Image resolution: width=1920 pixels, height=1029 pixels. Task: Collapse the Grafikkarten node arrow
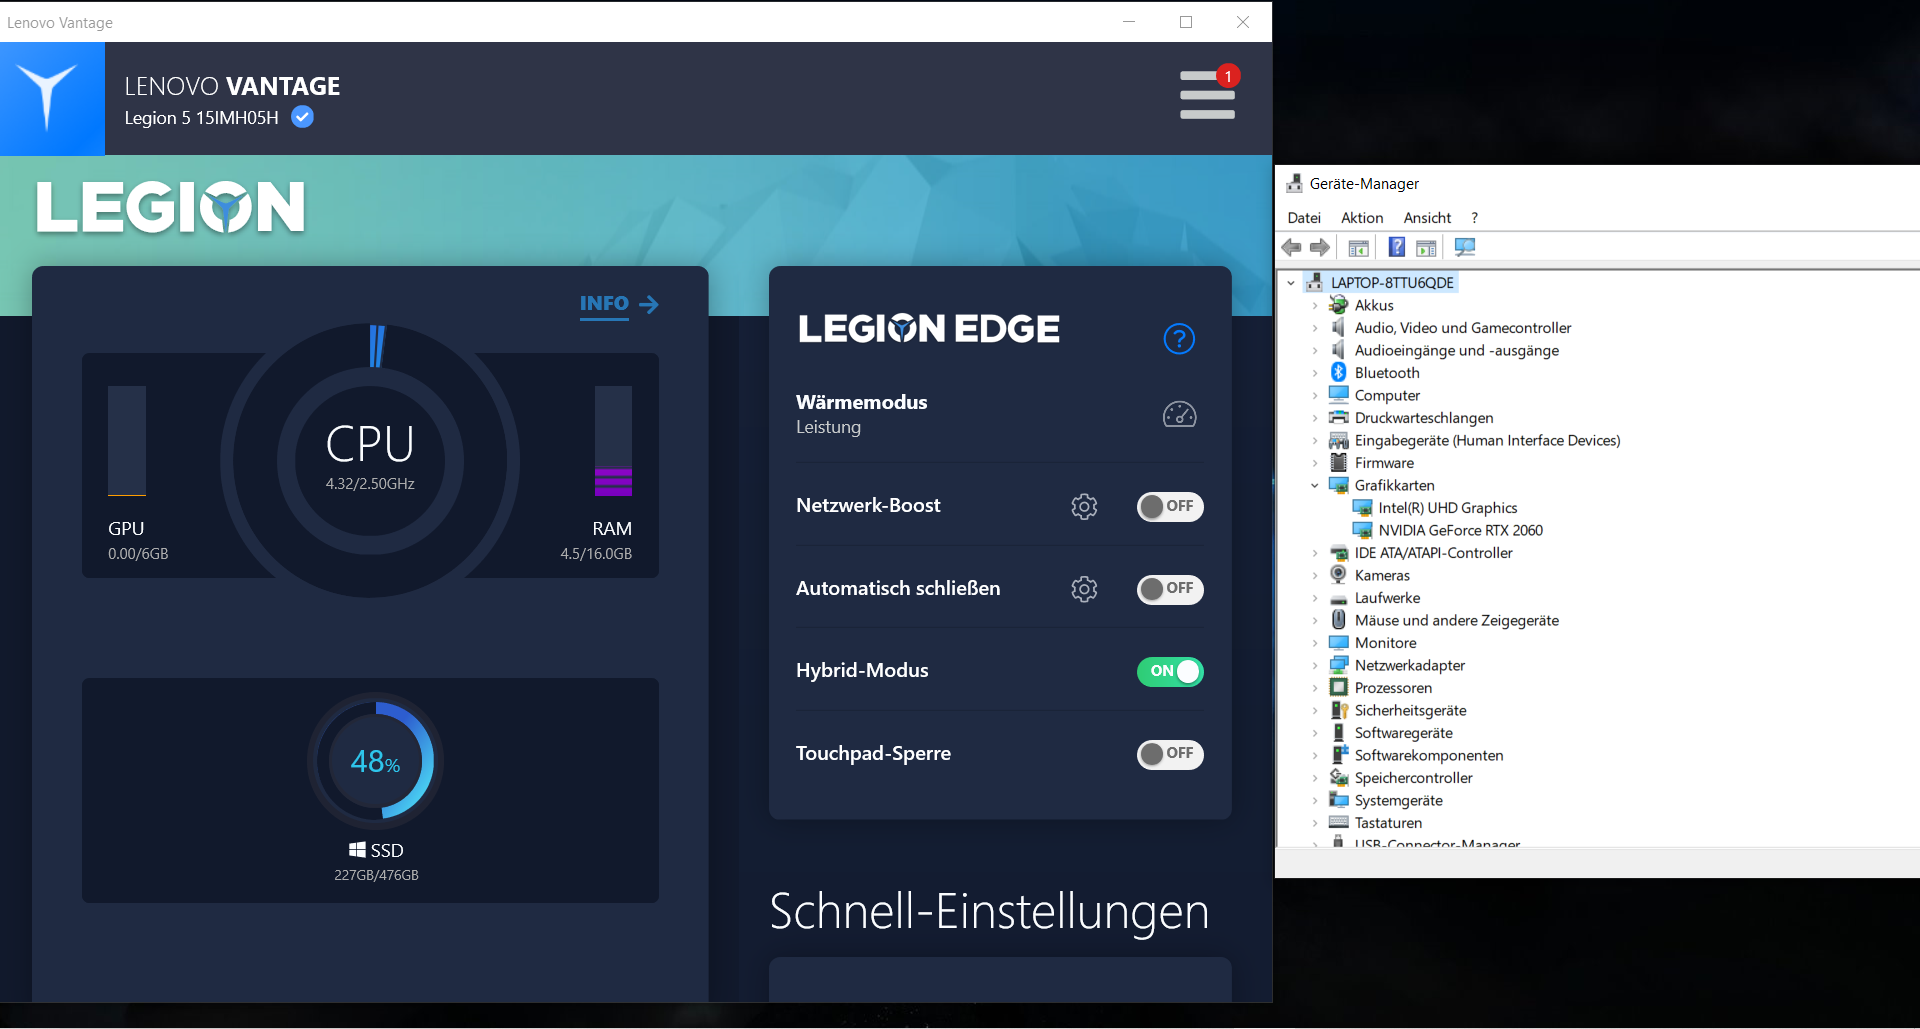pos(1315,485)
